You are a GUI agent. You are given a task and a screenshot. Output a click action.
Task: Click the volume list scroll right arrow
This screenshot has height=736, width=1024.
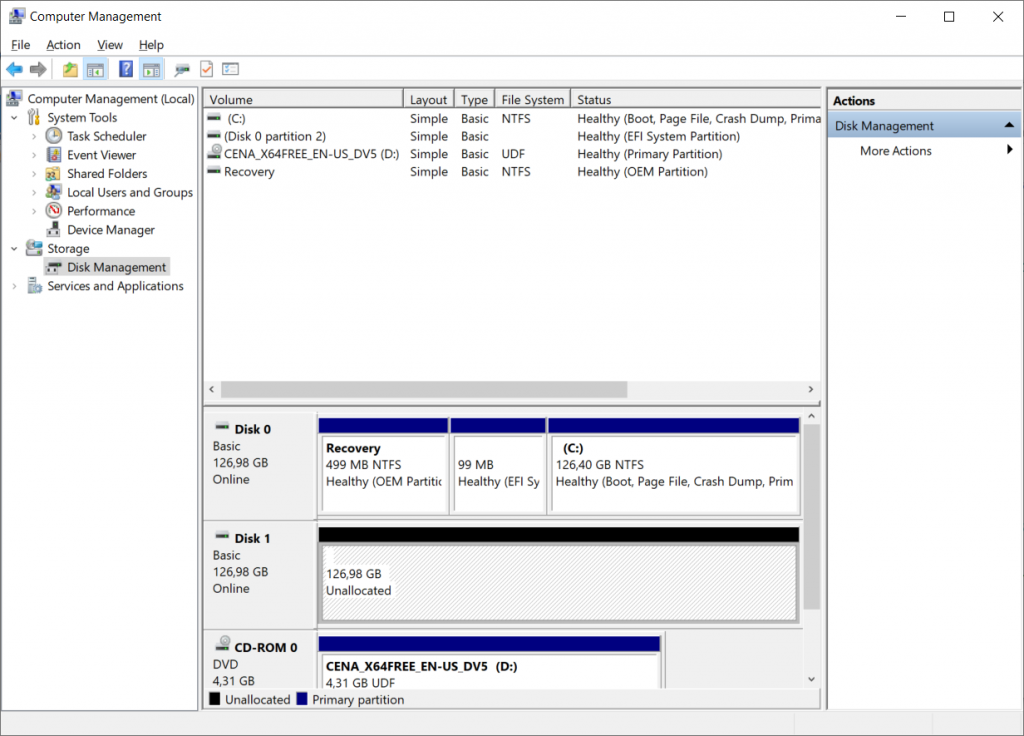[x=811, y=389]
